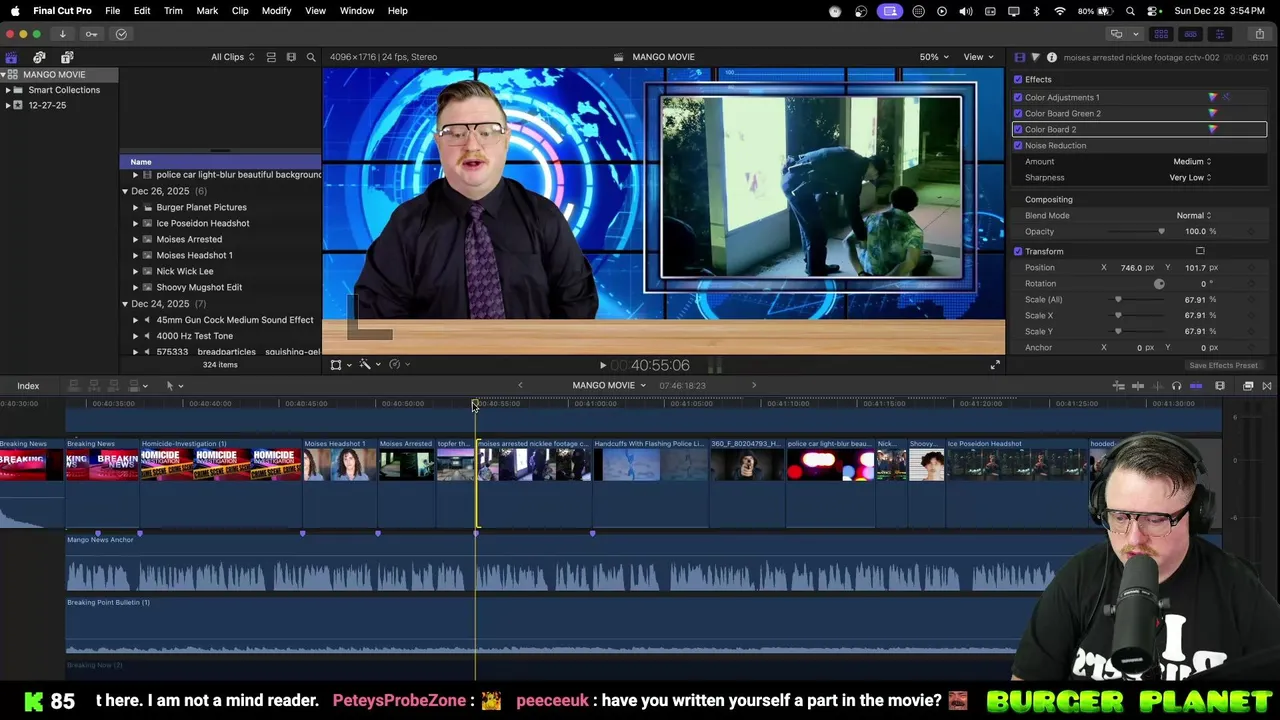
Task: Open the Mark menu
Action: 207,11
